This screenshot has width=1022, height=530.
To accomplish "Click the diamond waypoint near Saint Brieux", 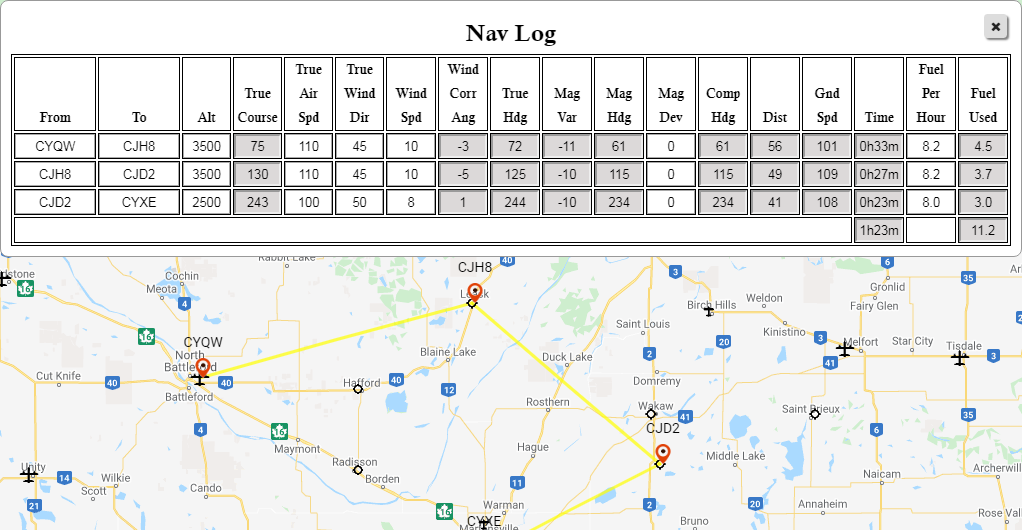I will (815, 414).
